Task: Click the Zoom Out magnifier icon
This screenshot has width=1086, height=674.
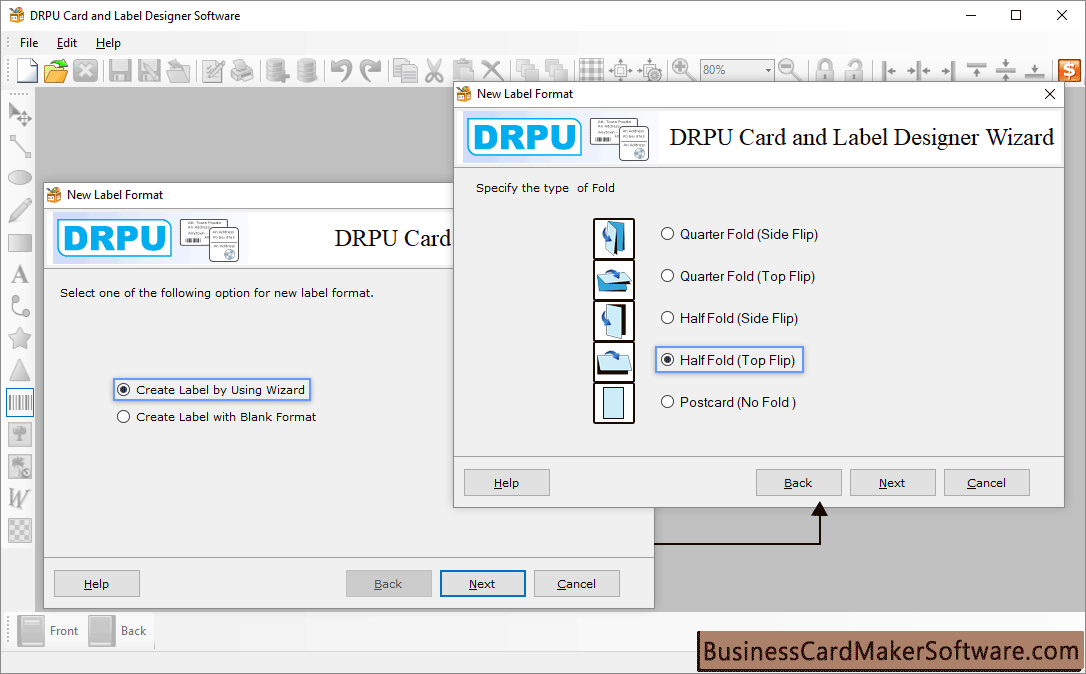Action: click(790, 70)
